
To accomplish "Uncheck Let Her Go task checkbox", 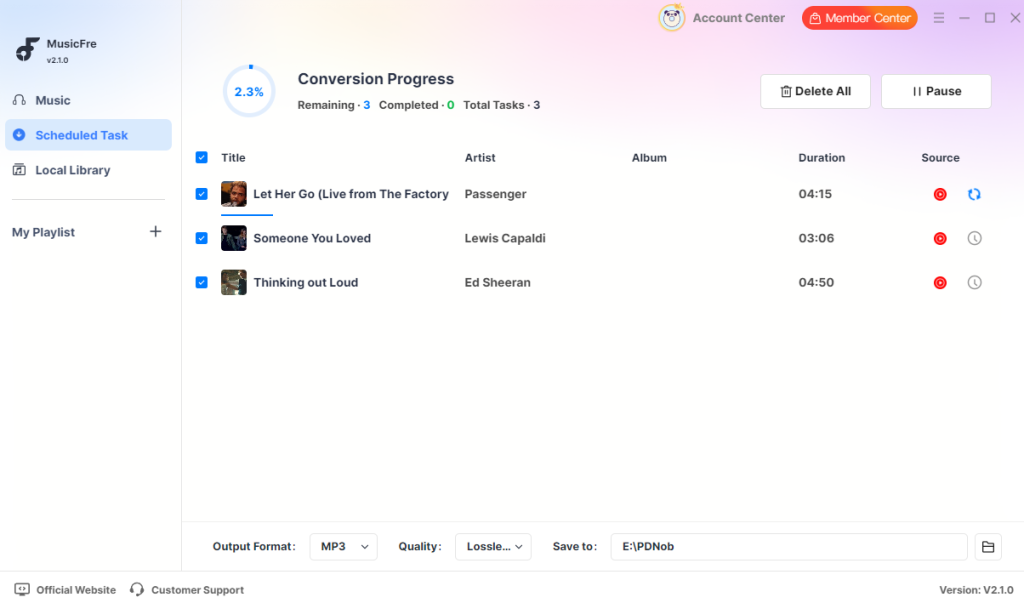I will tap(202, 194).
